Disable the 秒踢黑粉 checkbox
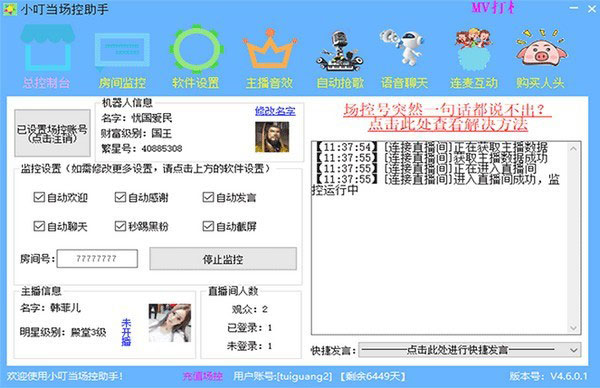The width and height of the screenshot is (600, 388). [x=120, y=226]
